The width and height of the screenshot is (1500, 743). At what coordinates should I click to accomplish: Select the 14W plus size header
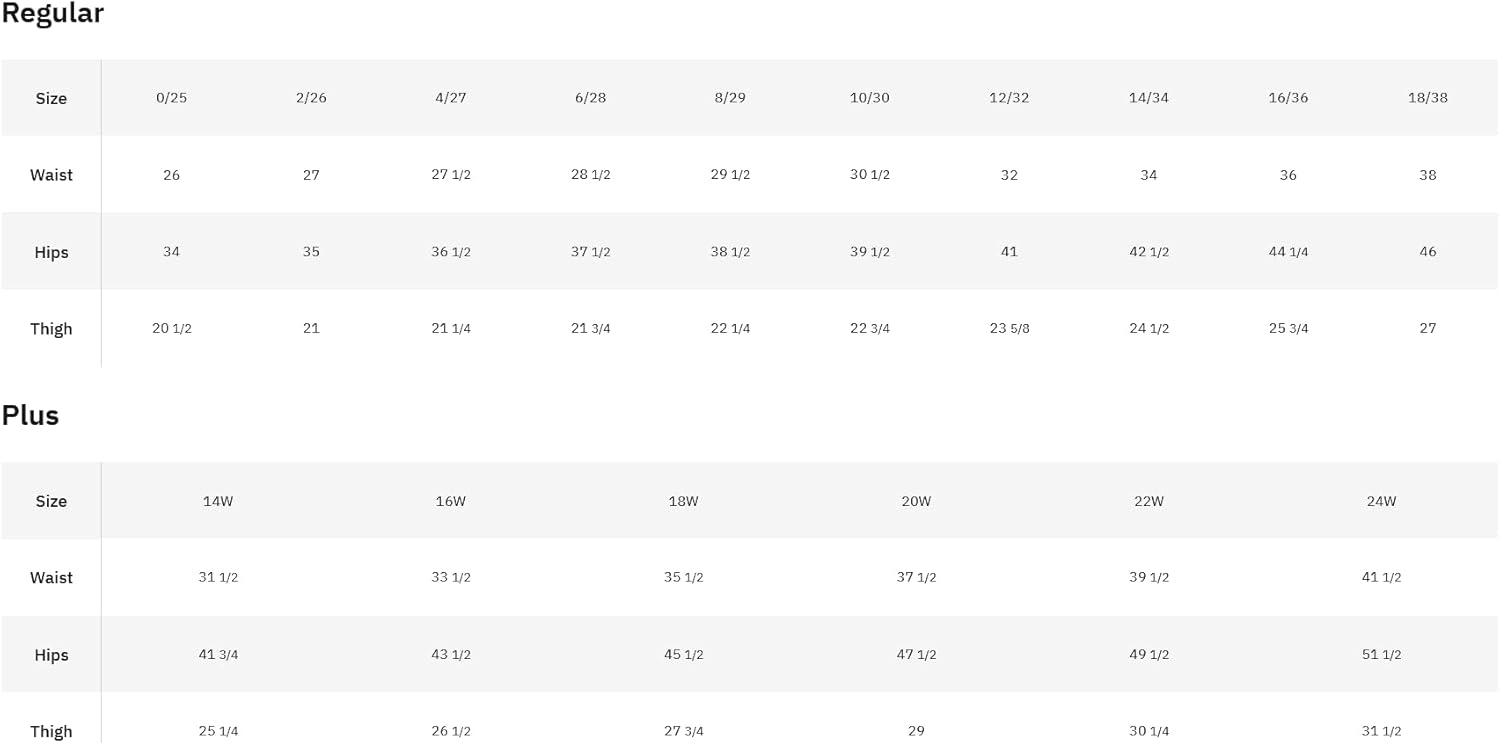[218, 501]
